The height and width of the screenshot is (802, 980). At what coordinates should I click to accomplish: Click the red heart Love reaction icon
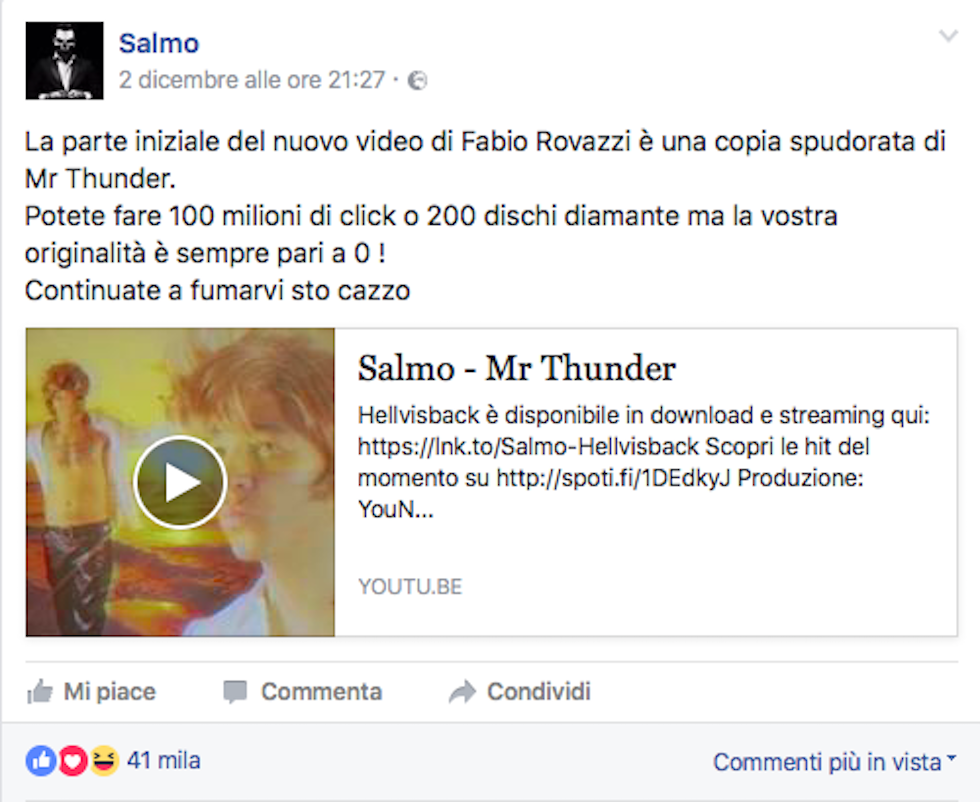tap(72, 761)
